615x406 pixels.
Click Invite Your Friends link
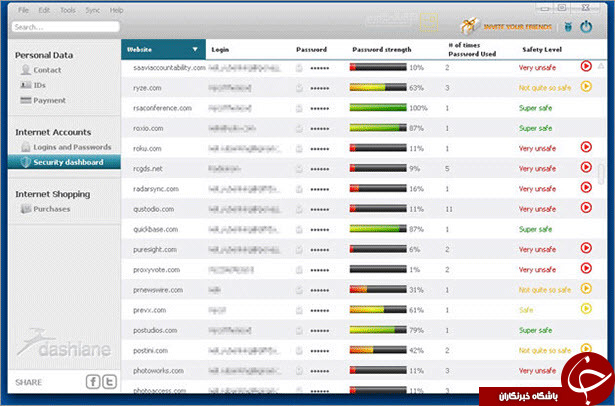tap(518, 27)
